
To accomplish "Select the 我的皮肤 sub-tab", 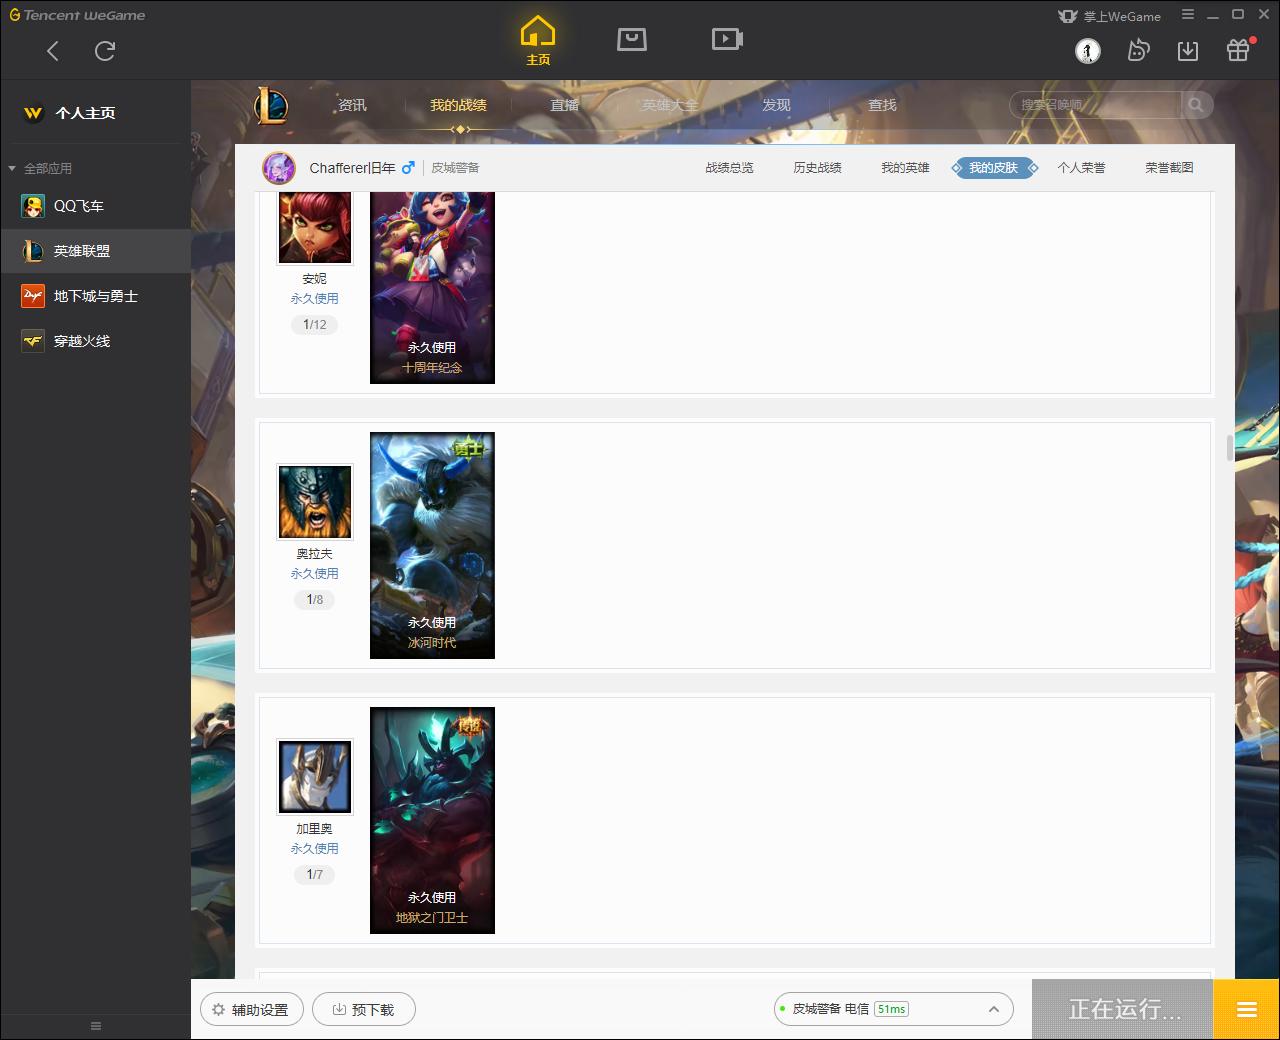I will [x=993, y=168].
